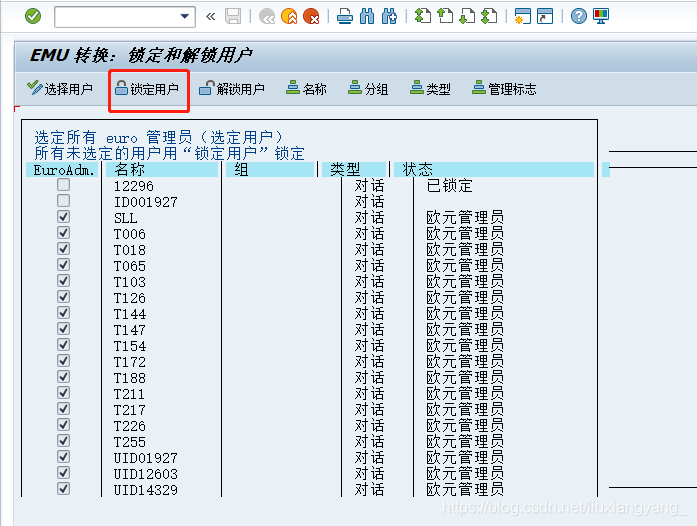Sort by 名称 button
Image resolution: width=697 pixels, height=526 pixels.
click(x=306, y=88)
